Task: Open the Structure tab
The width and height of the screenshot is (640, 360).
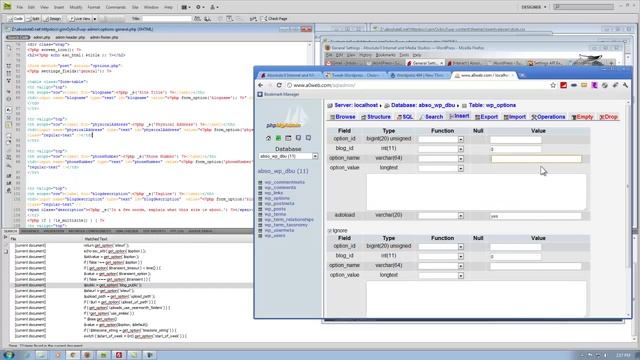Action: [x=376, y=117]
